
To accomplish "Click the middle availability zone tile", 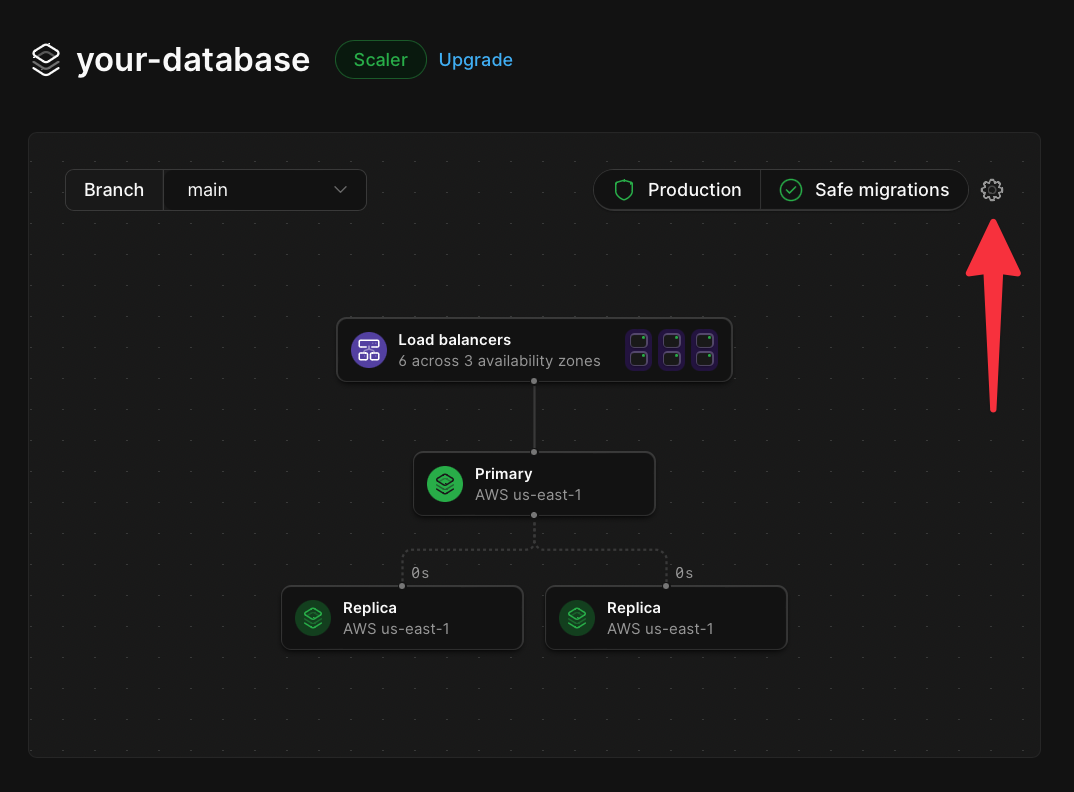I will [671, 350].
